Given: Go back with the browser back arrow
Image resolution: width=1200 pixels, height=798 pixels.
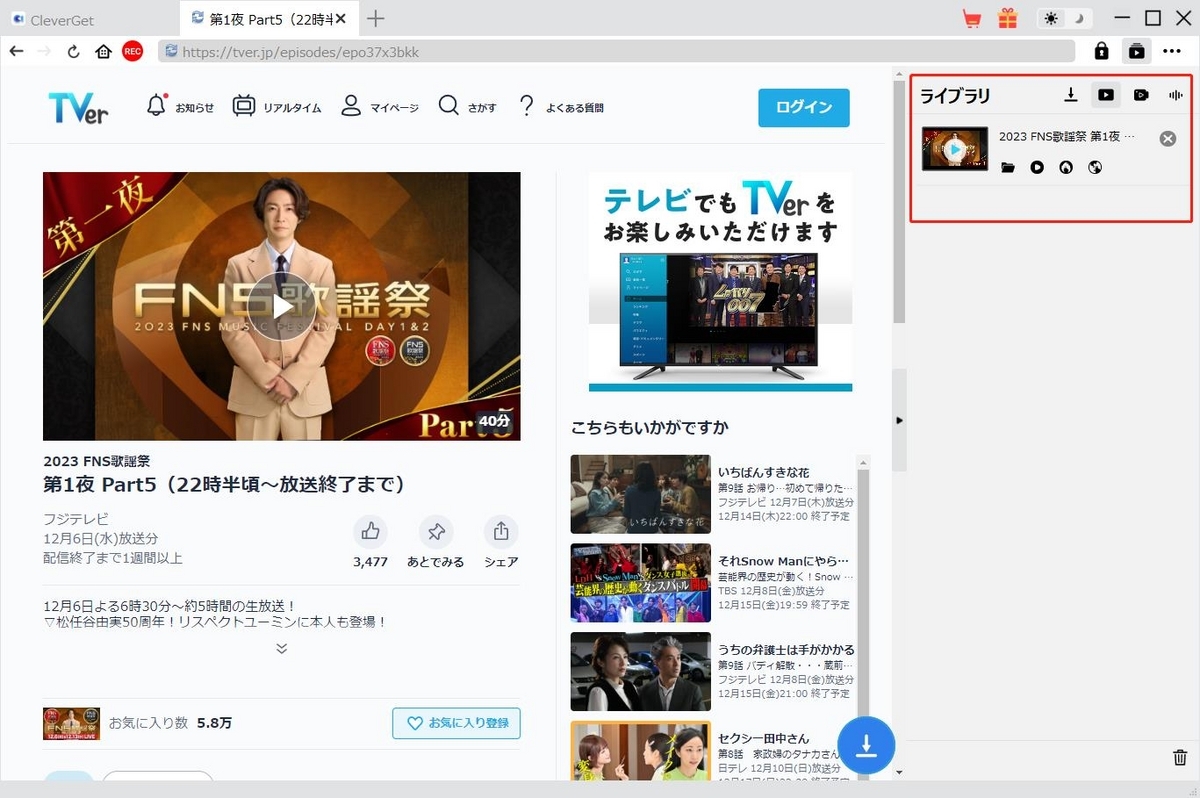Looking at the screenshot, I should [x=16, y=51].
